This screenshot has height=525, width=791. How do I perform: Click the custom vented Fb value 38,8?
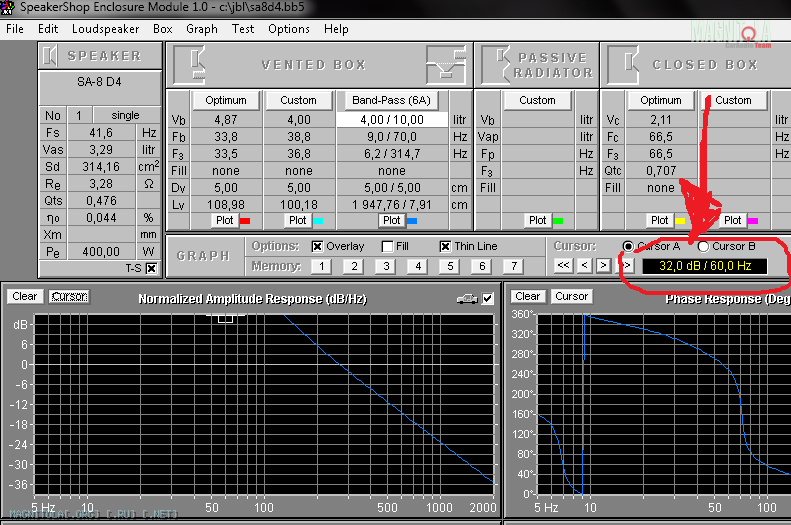click(299, 137)
